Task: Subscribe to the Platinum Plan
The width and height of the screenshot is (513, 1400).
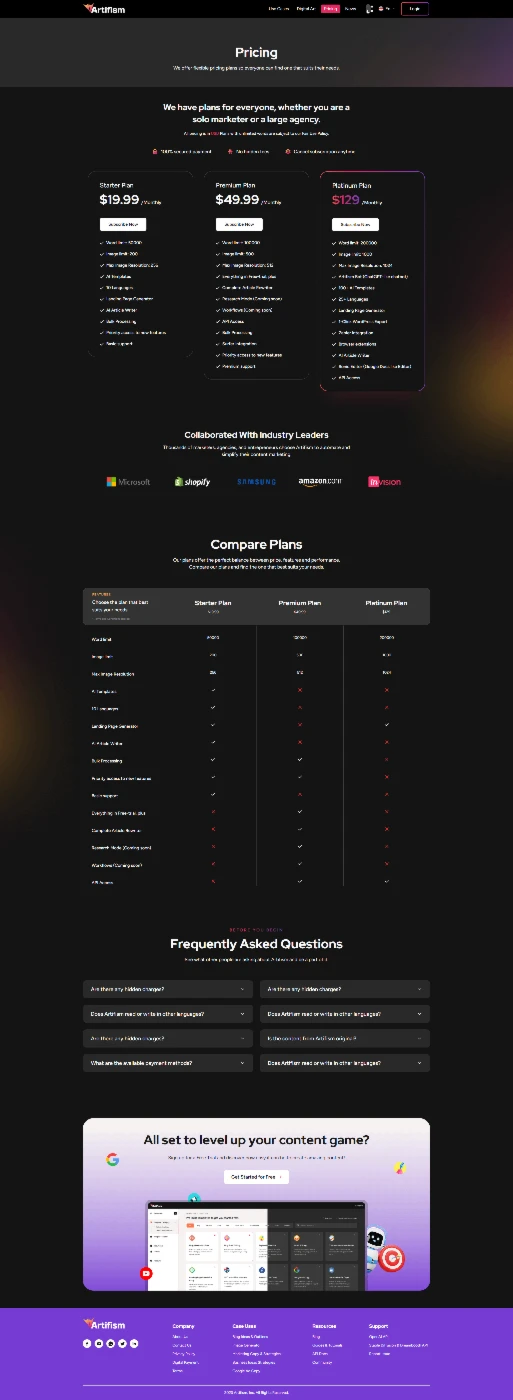Action: click(355, 225)
